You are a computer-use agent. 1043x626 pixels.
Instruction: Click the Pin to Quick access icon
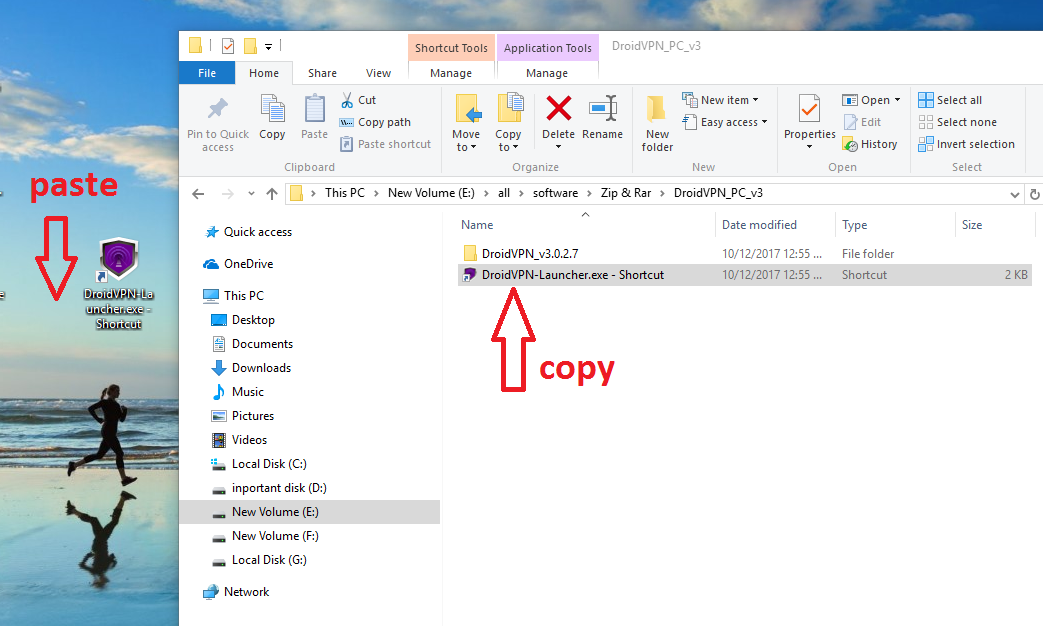pos(217,110)
